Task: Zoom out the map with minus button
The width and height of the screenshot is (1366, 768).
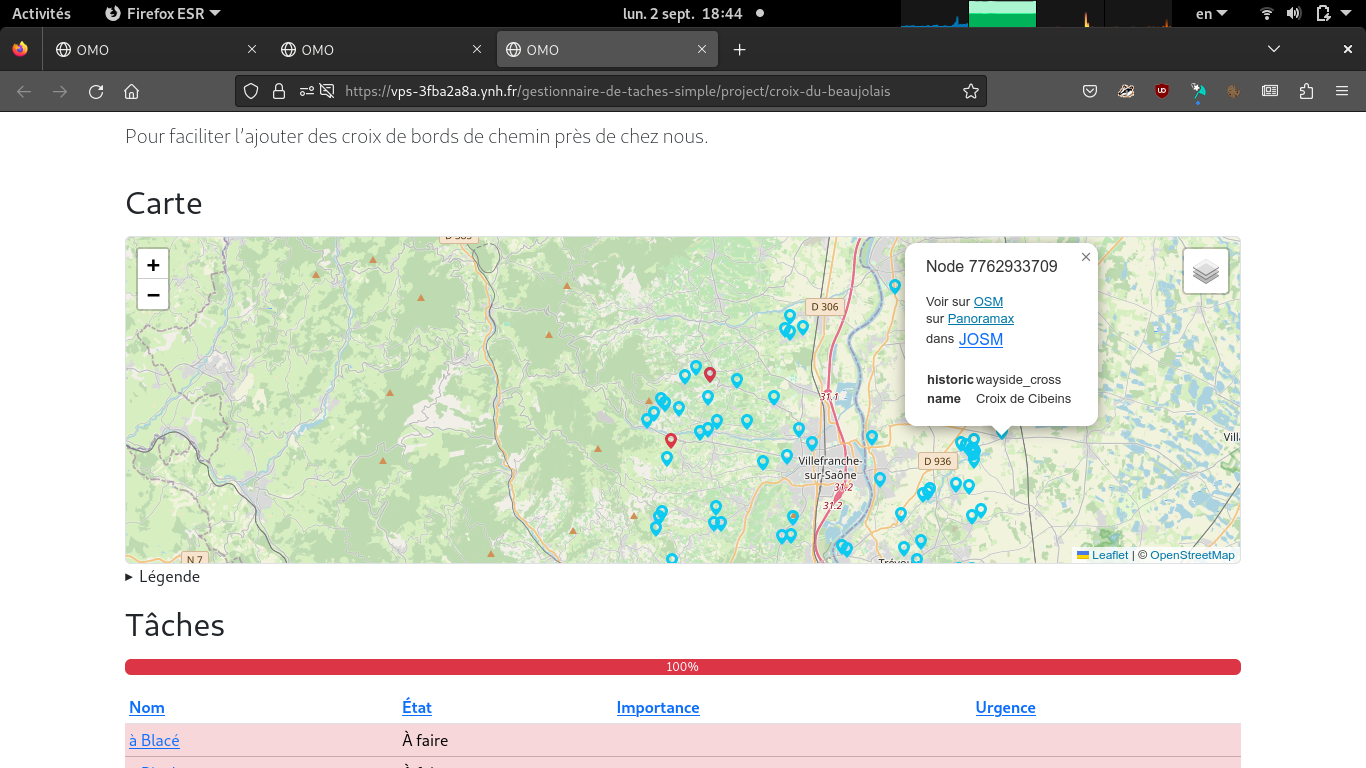Action: (153, 295)
